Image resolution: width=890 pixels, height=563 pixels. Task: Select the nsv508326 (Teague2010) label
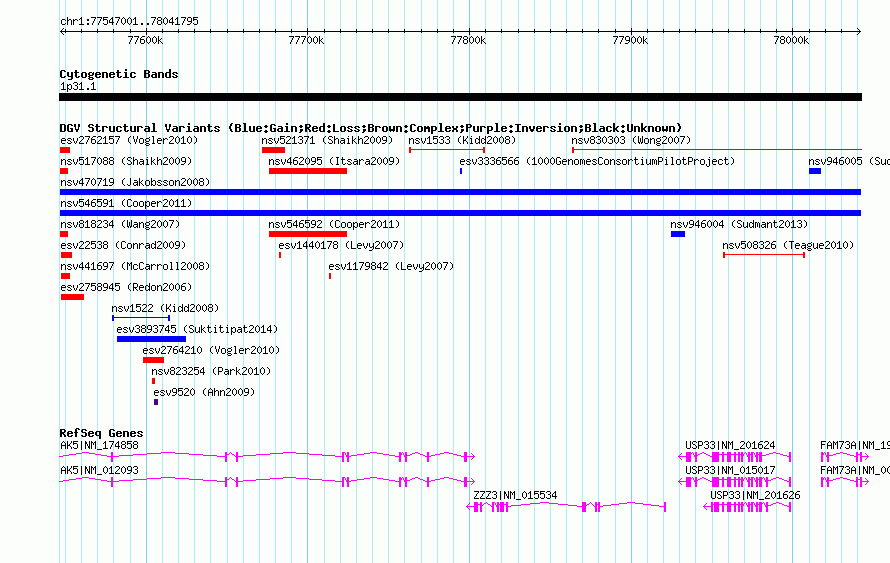pos(788,245)
